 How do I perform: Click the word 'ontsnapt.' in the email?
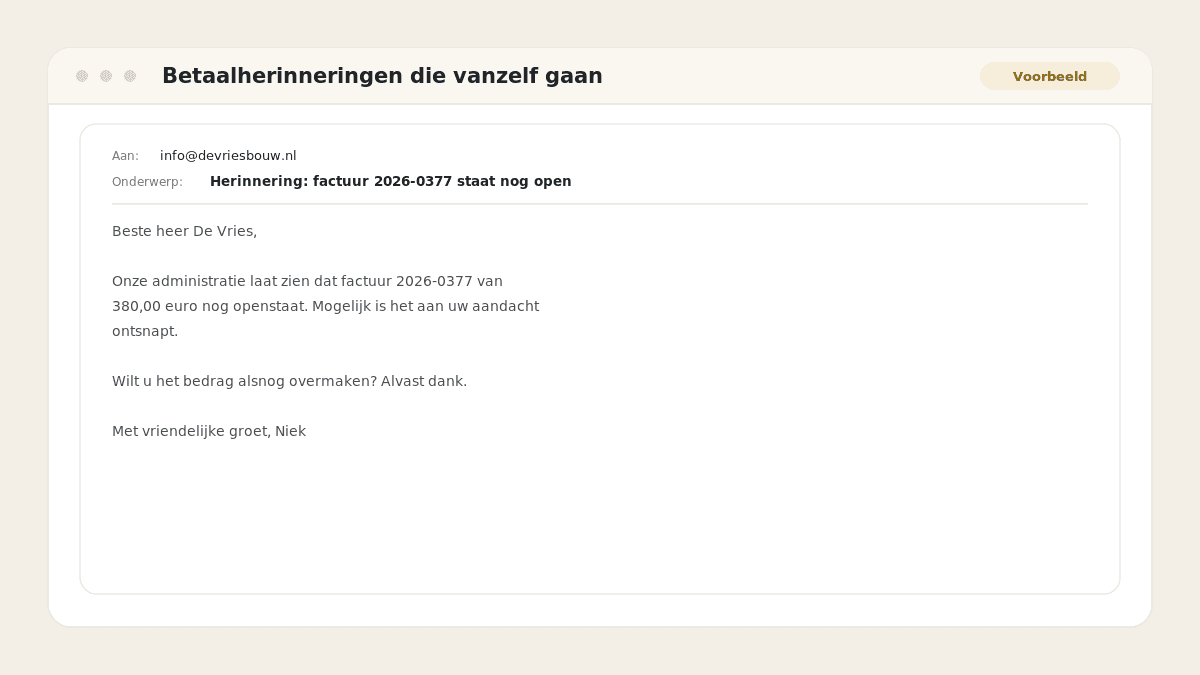pyautogui.click(x=145, y=331)
